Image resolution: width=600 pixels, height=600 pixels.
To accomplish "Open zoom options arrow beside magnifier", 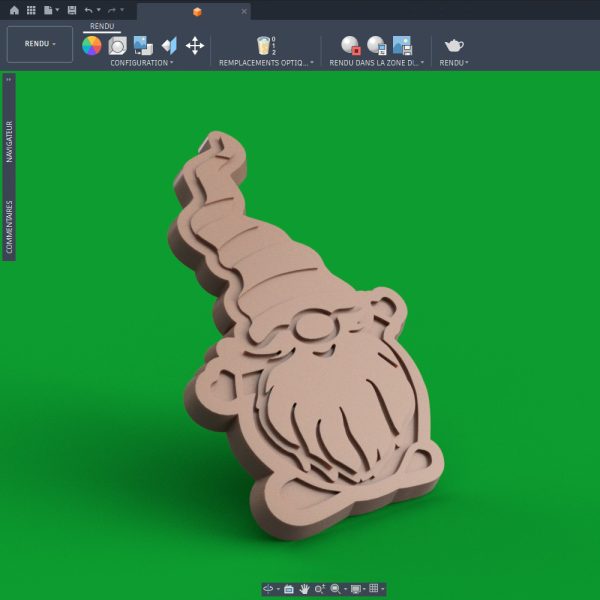I will pos(345,589).
